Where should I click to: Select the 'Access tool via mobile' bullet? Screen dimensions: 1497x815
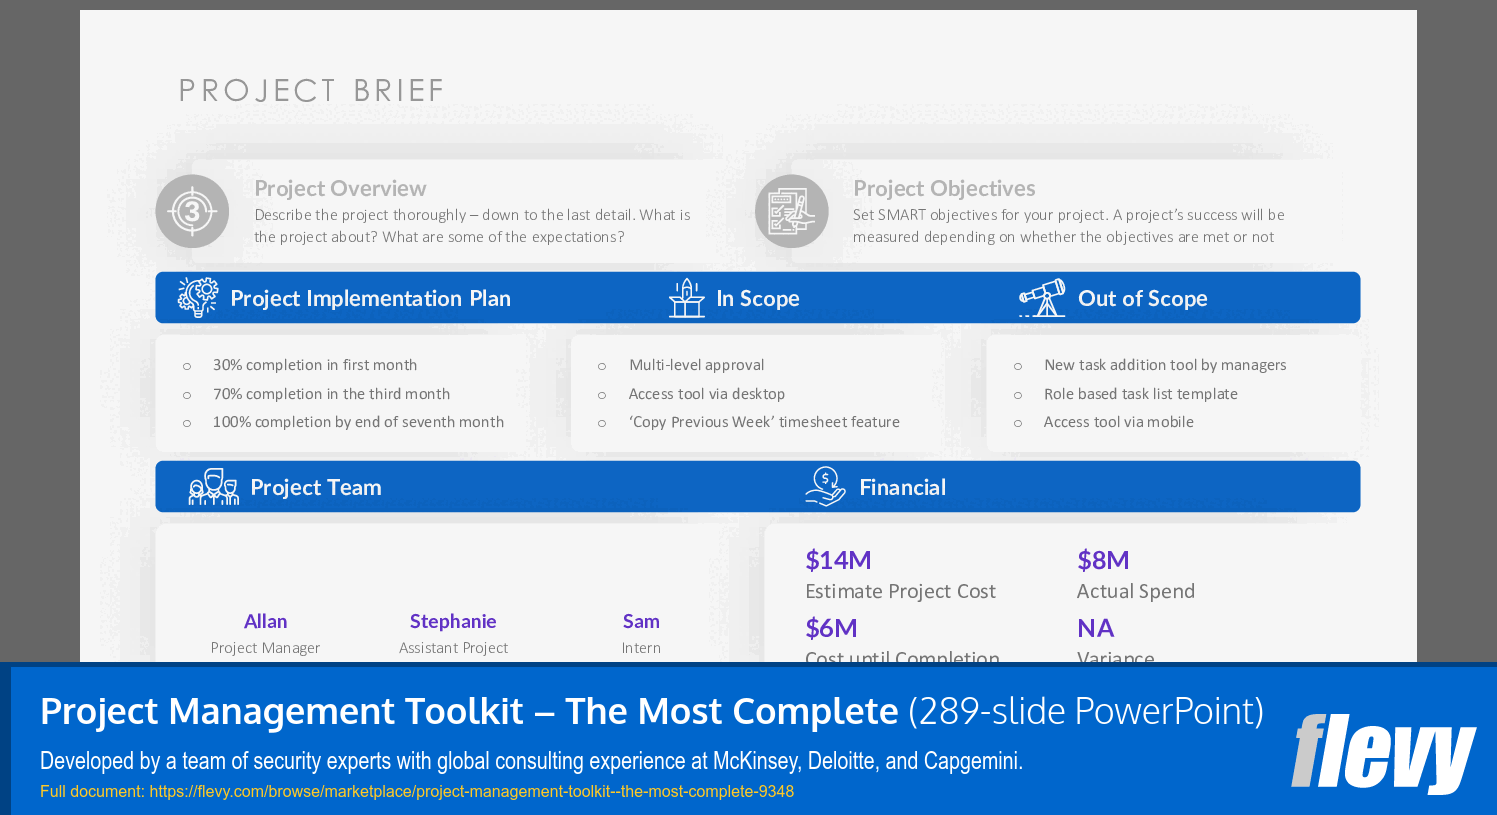pyautogui.click(x=1119, y=422)
